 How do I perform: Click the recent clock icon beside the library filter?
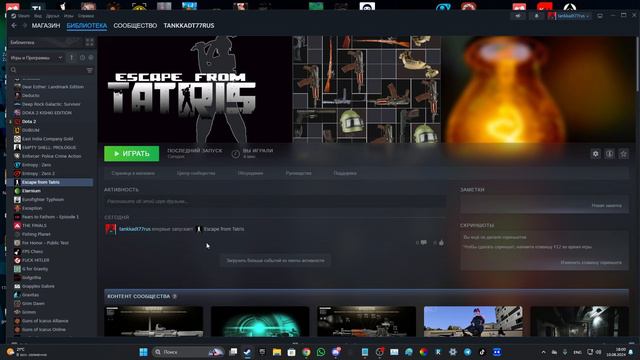pos(82,58)
